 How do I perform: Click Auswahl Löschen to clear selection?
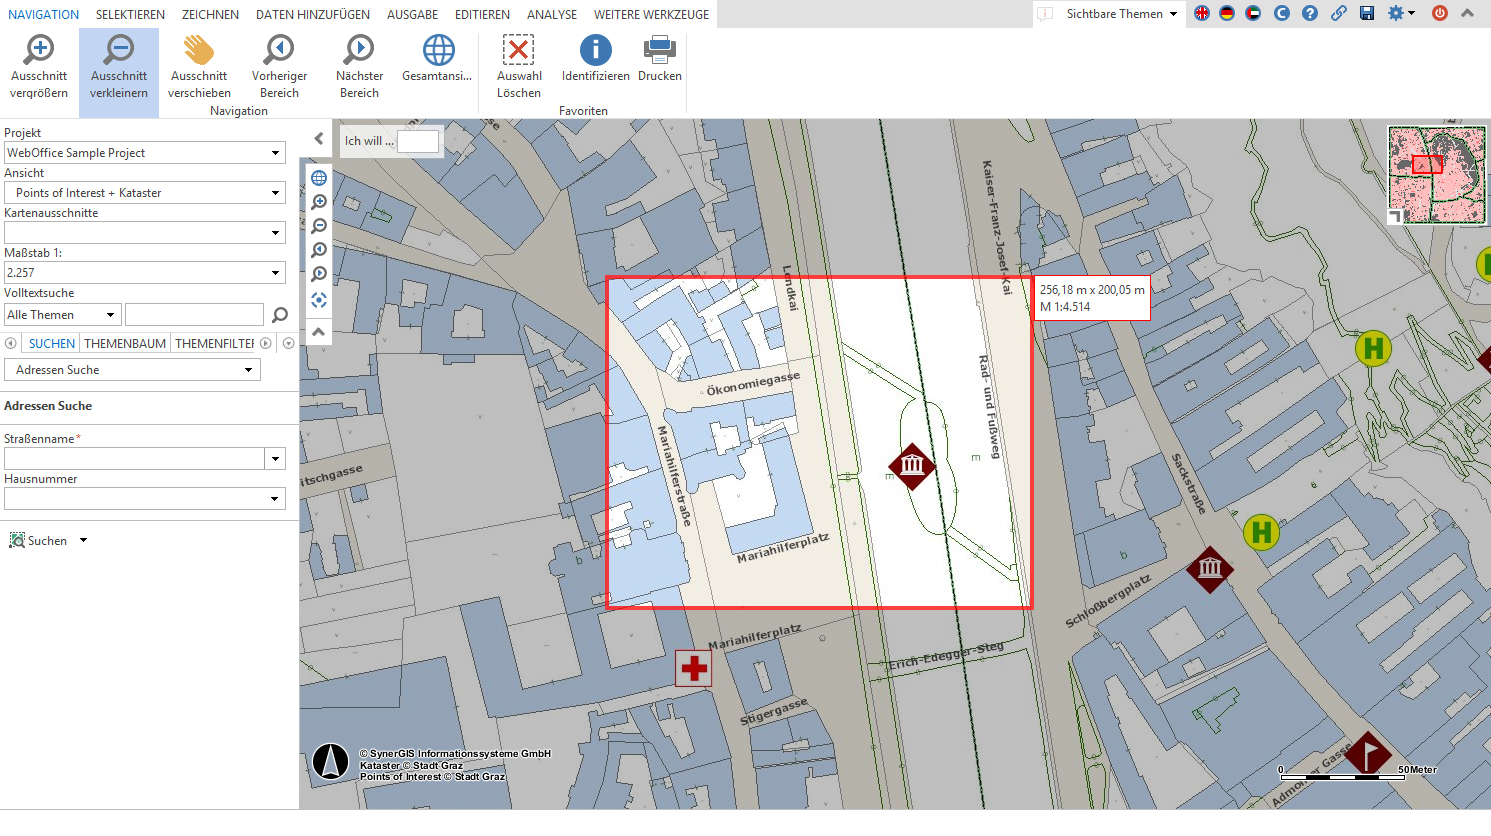tap(518, 67)
